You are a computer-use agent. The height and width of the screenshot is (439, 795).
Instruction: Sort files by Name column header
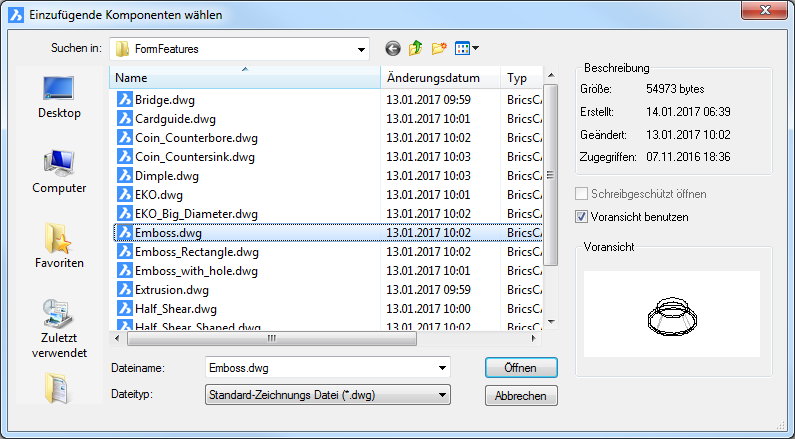click(x=244, y=77)
